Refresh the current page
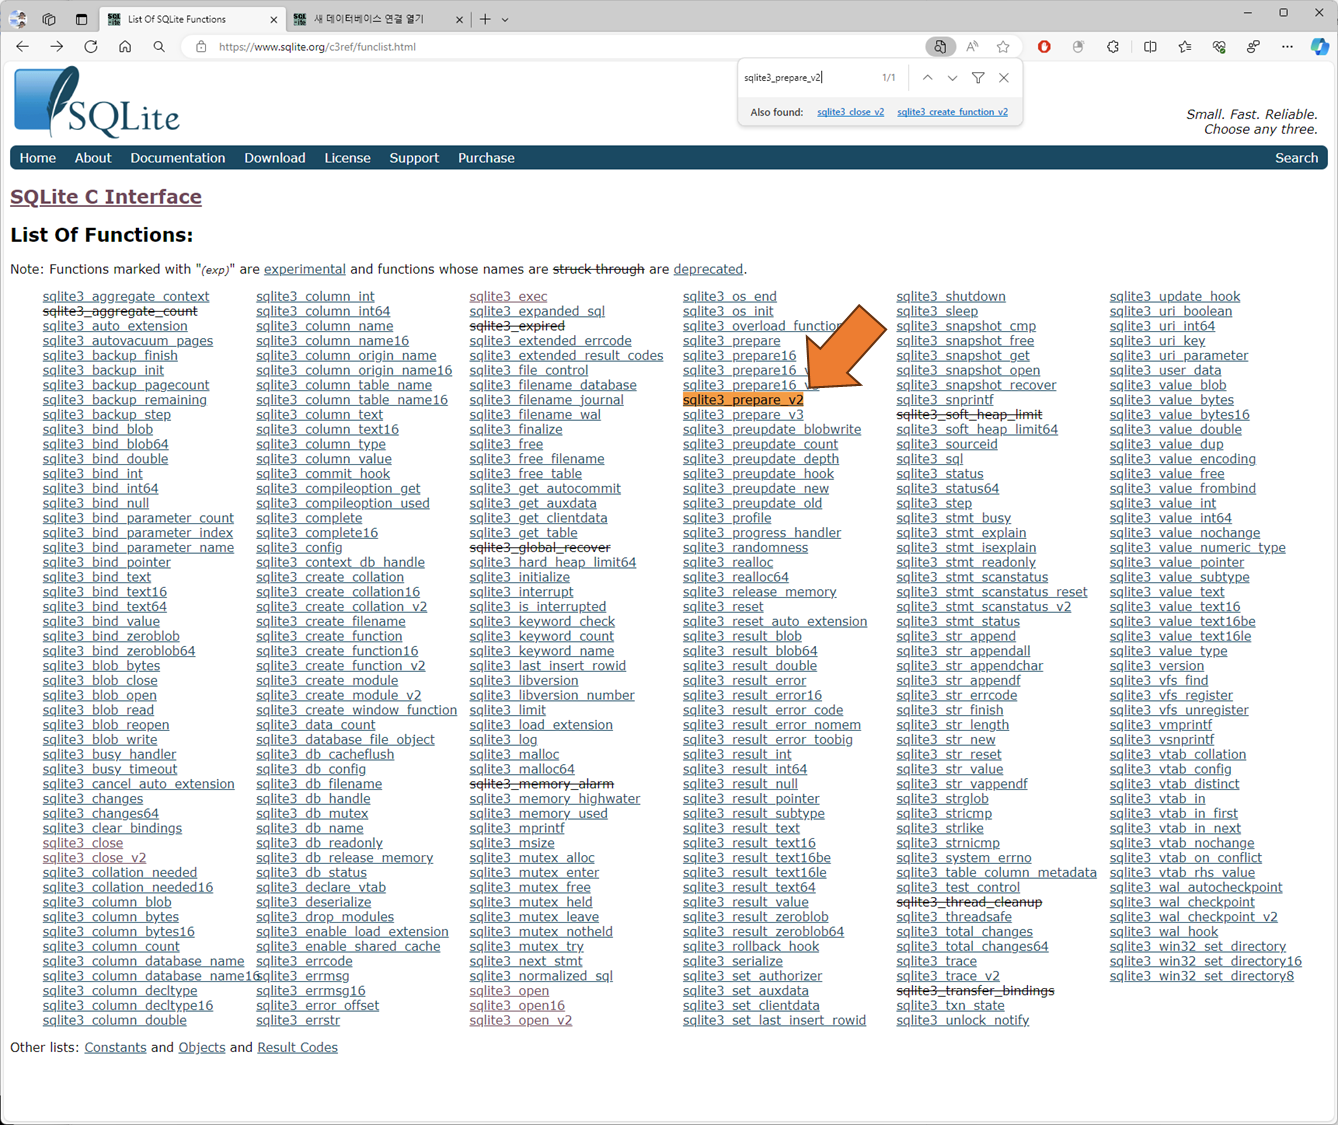The image size is (1338, 1125). 91,47
